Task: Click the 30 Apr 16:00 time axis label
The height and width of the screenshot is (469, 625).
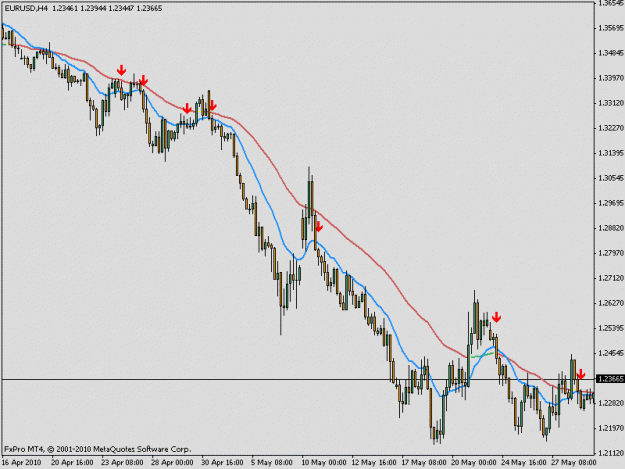Action: tap(222, 463)
